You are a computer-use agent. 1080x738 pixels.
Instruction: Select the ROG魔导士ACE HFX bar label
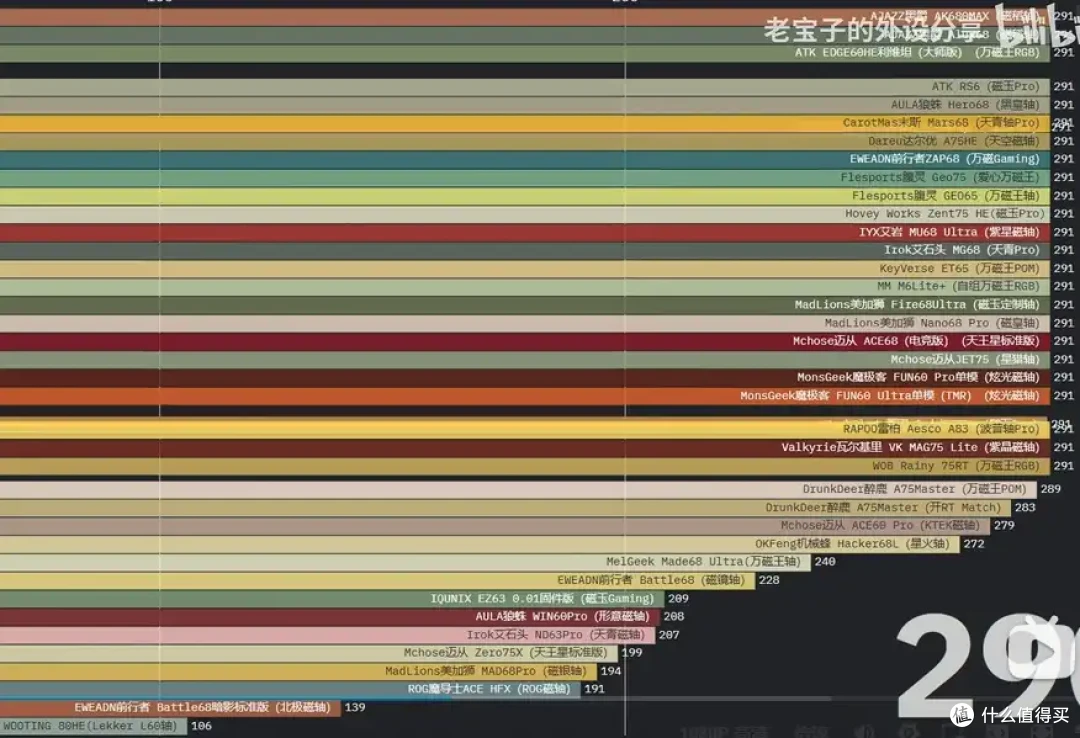[489, 688]
